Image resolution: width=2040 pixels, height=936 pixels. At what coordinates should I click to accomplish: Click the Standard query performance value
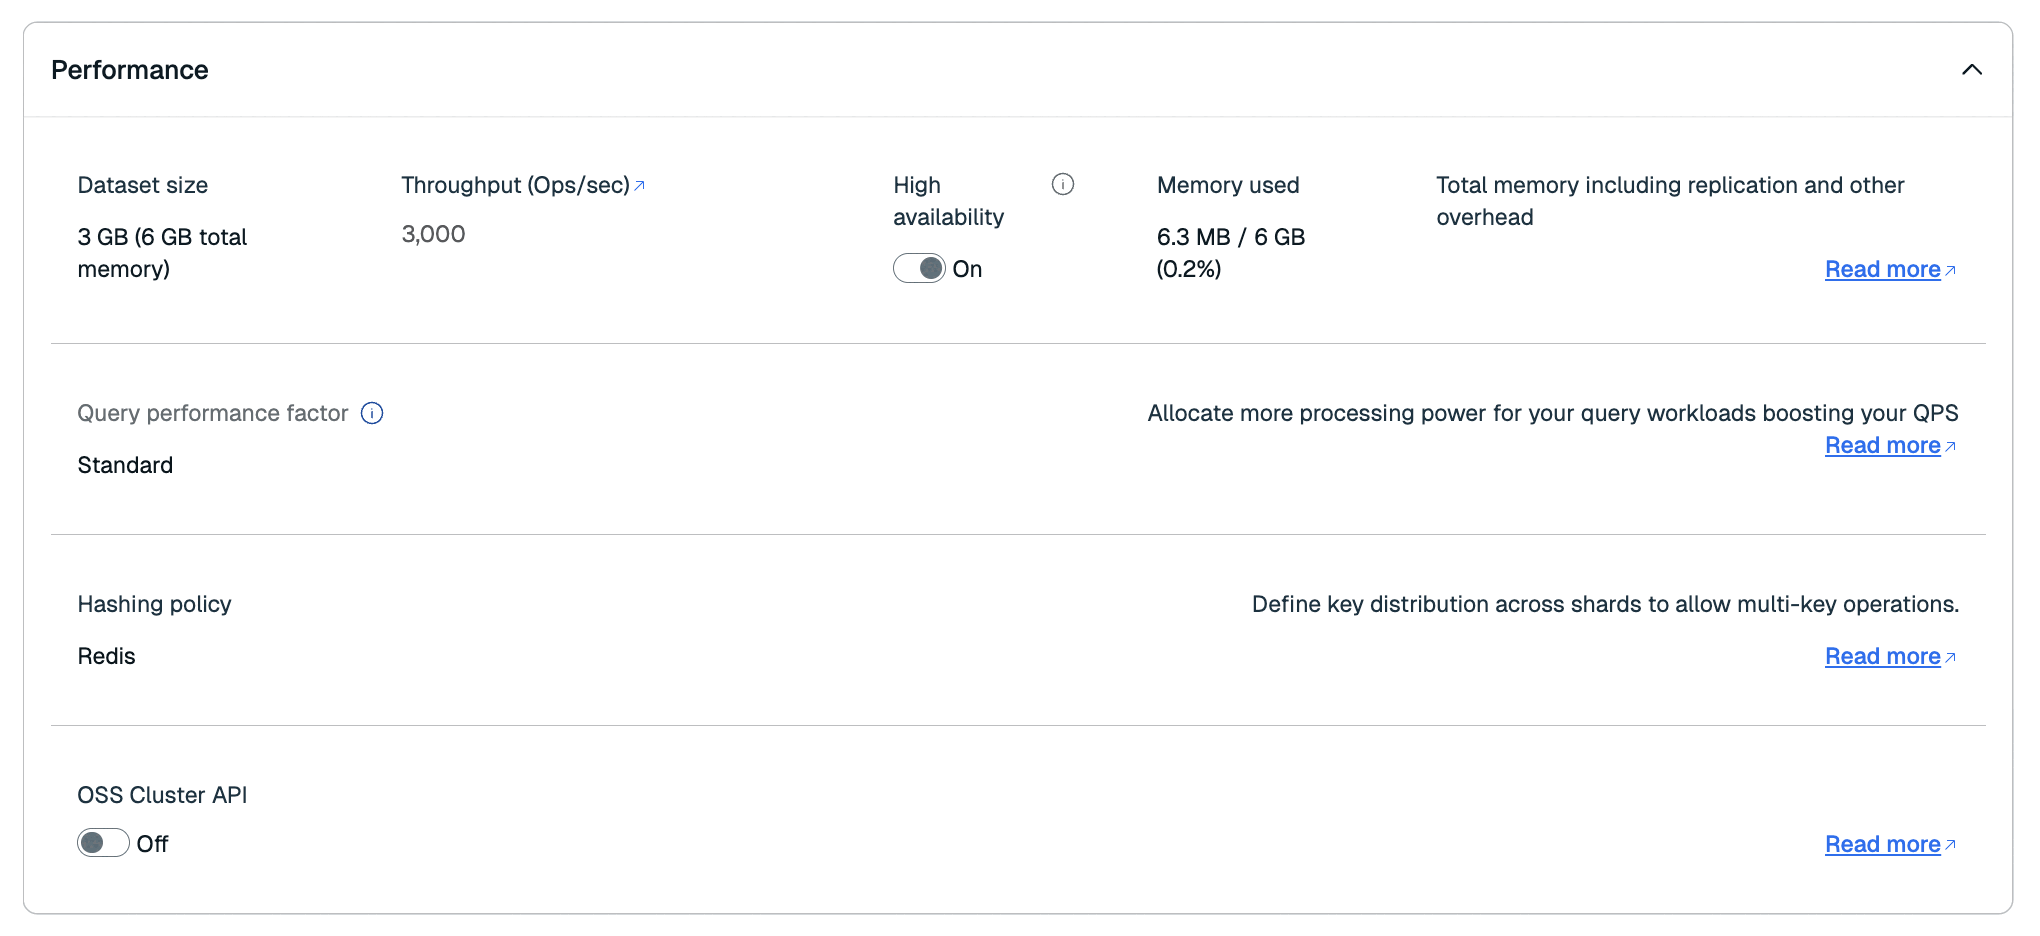coord(125,465)
